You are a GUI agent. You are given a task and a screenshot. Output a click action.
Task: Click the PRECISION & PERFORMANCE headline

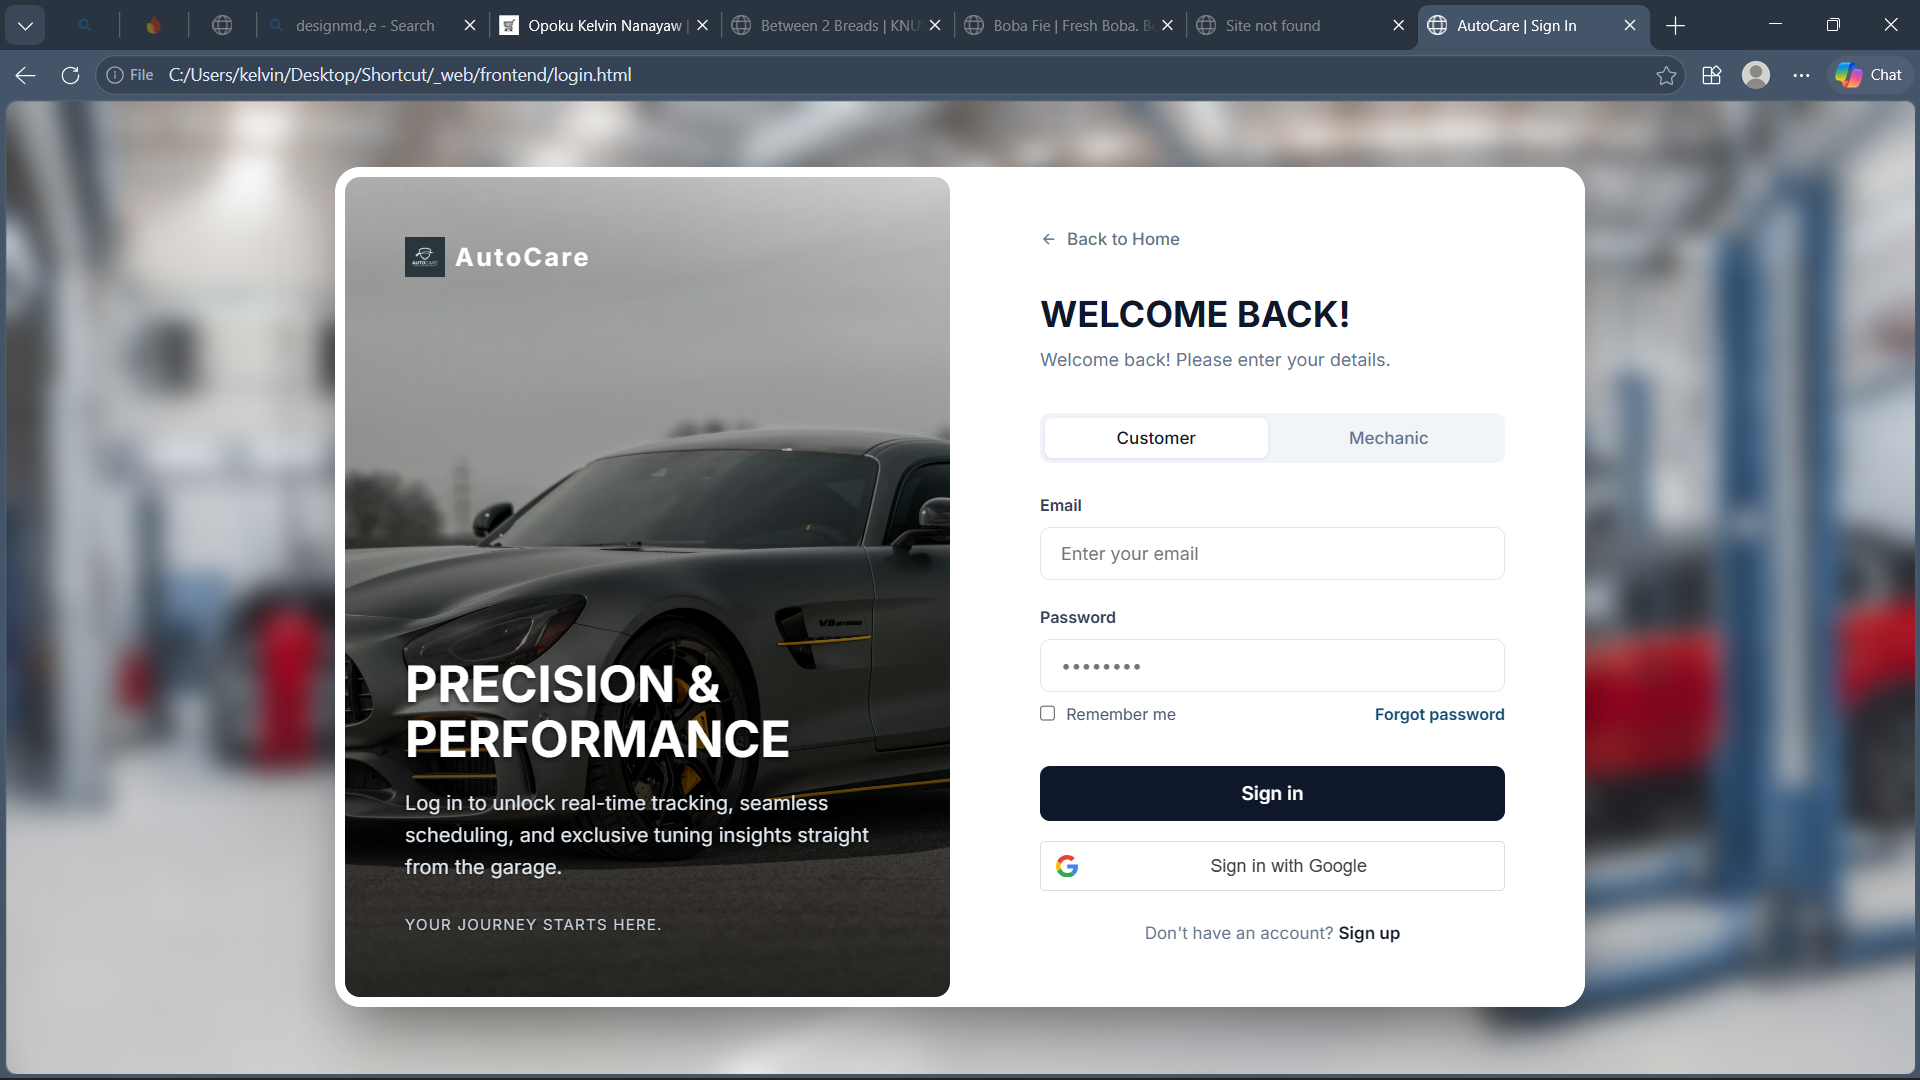597,711
